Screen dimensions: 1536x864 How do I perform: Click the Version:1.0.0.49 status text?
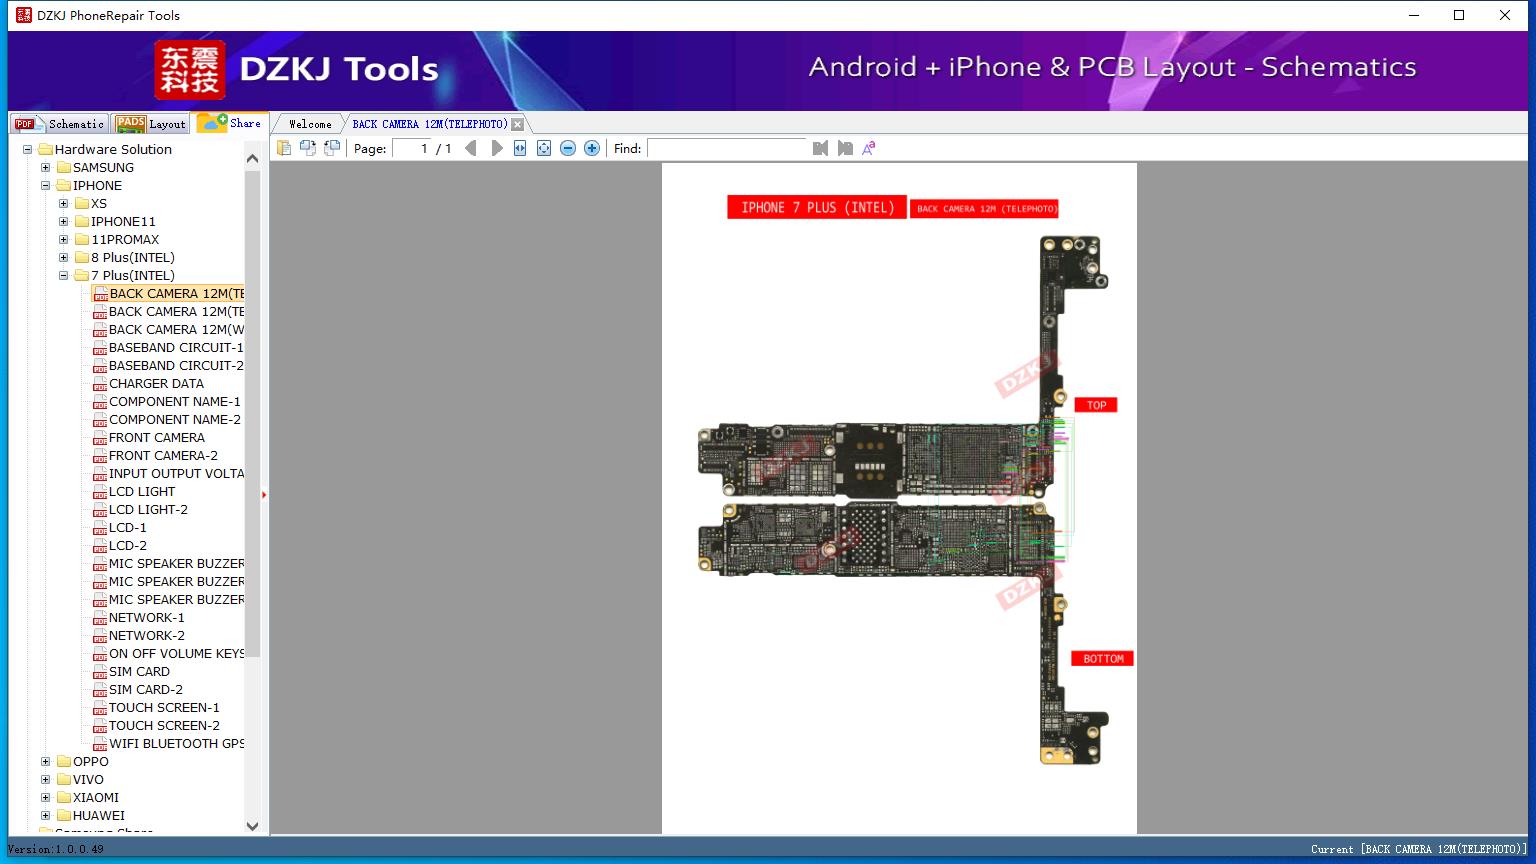coord(56,849)
